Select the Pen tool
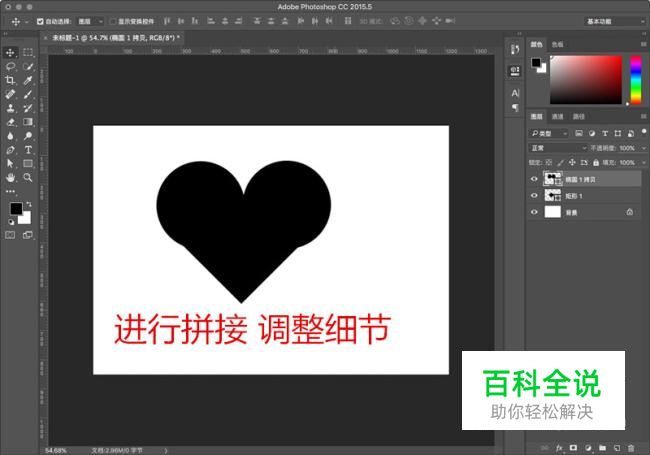The image size is (650, 455). click(x=10, y=150)
